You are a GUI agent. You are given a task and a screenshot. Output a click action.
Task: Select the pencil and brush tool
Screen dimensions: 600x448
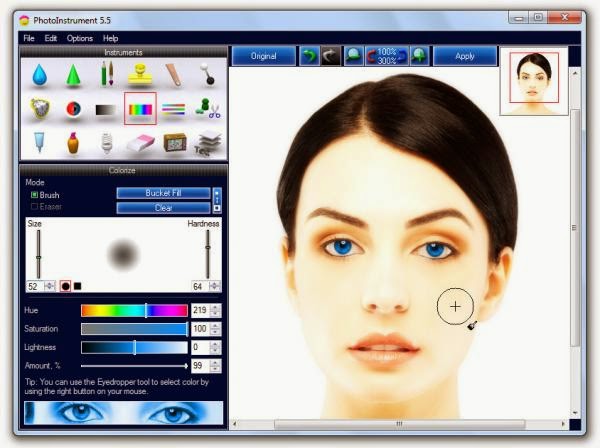tap(107, 73)
